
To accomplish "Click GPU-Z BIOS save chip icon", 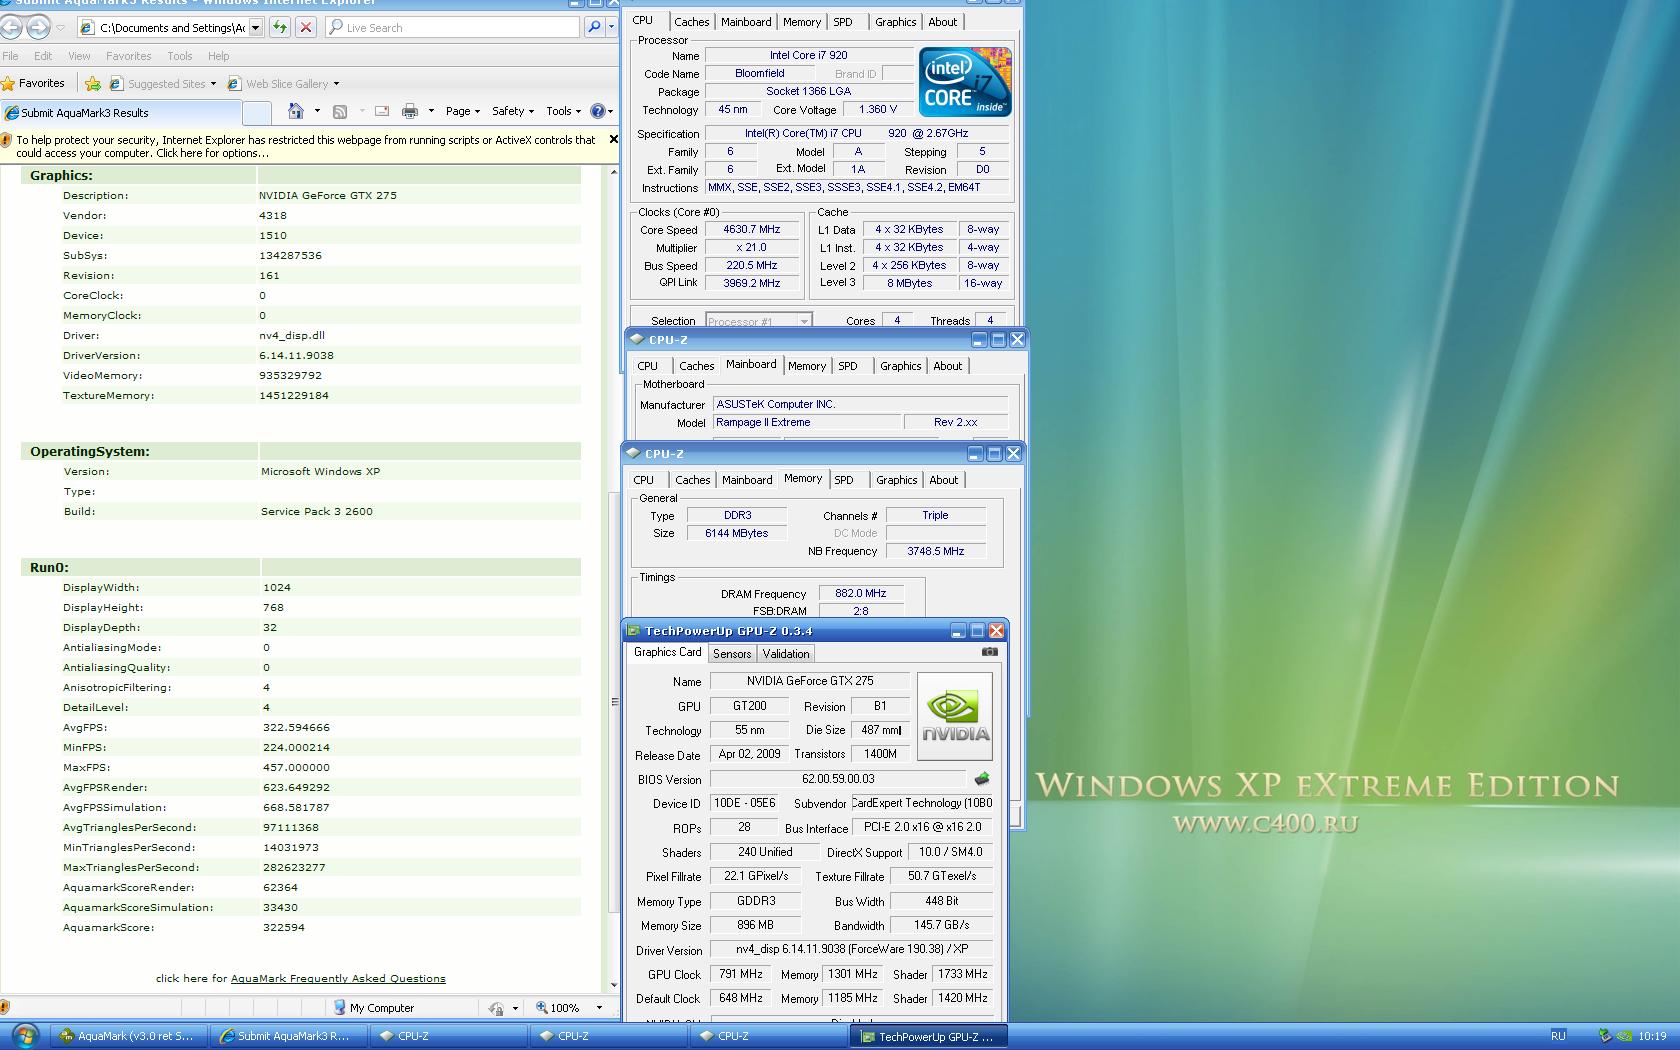I will pyautogui.click(x=982, y=779).
